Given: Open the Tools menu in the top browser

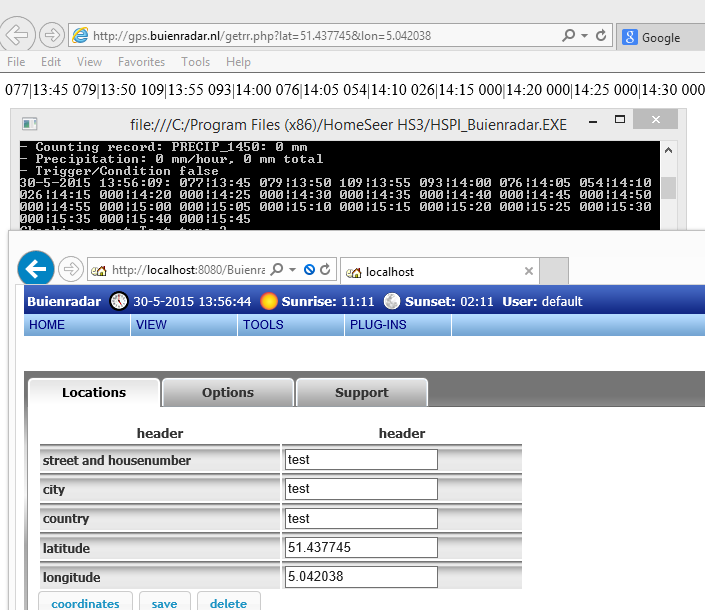Looking at the screenshot, I should point(195,62).
